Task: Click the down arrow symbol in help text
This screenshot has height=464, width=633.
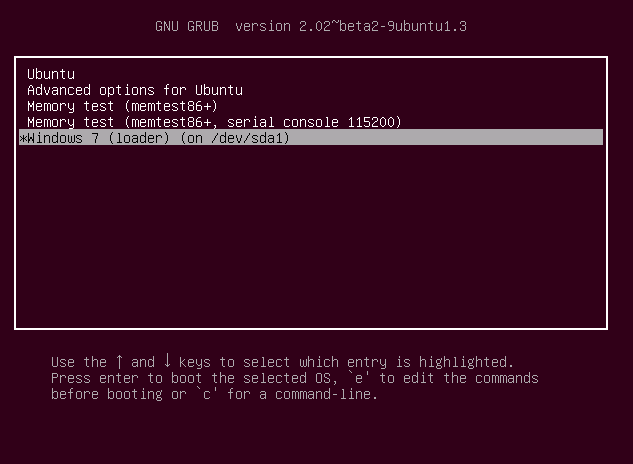Action: click(165, 362)
